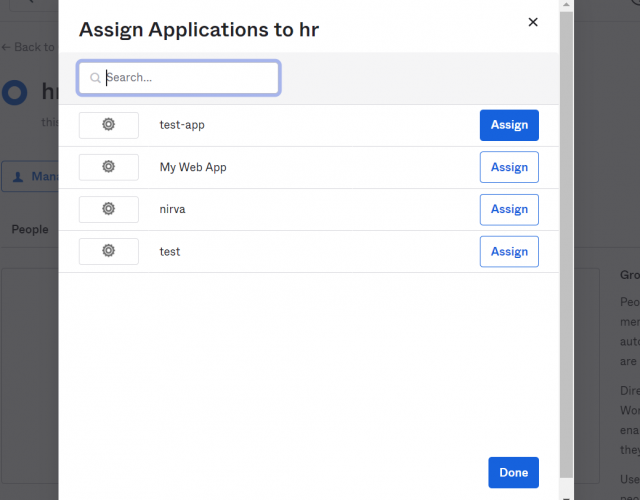The height and width of the screenshot is (500, 640).
Task: Click the gear icon for test
Action: pos(109,251)
